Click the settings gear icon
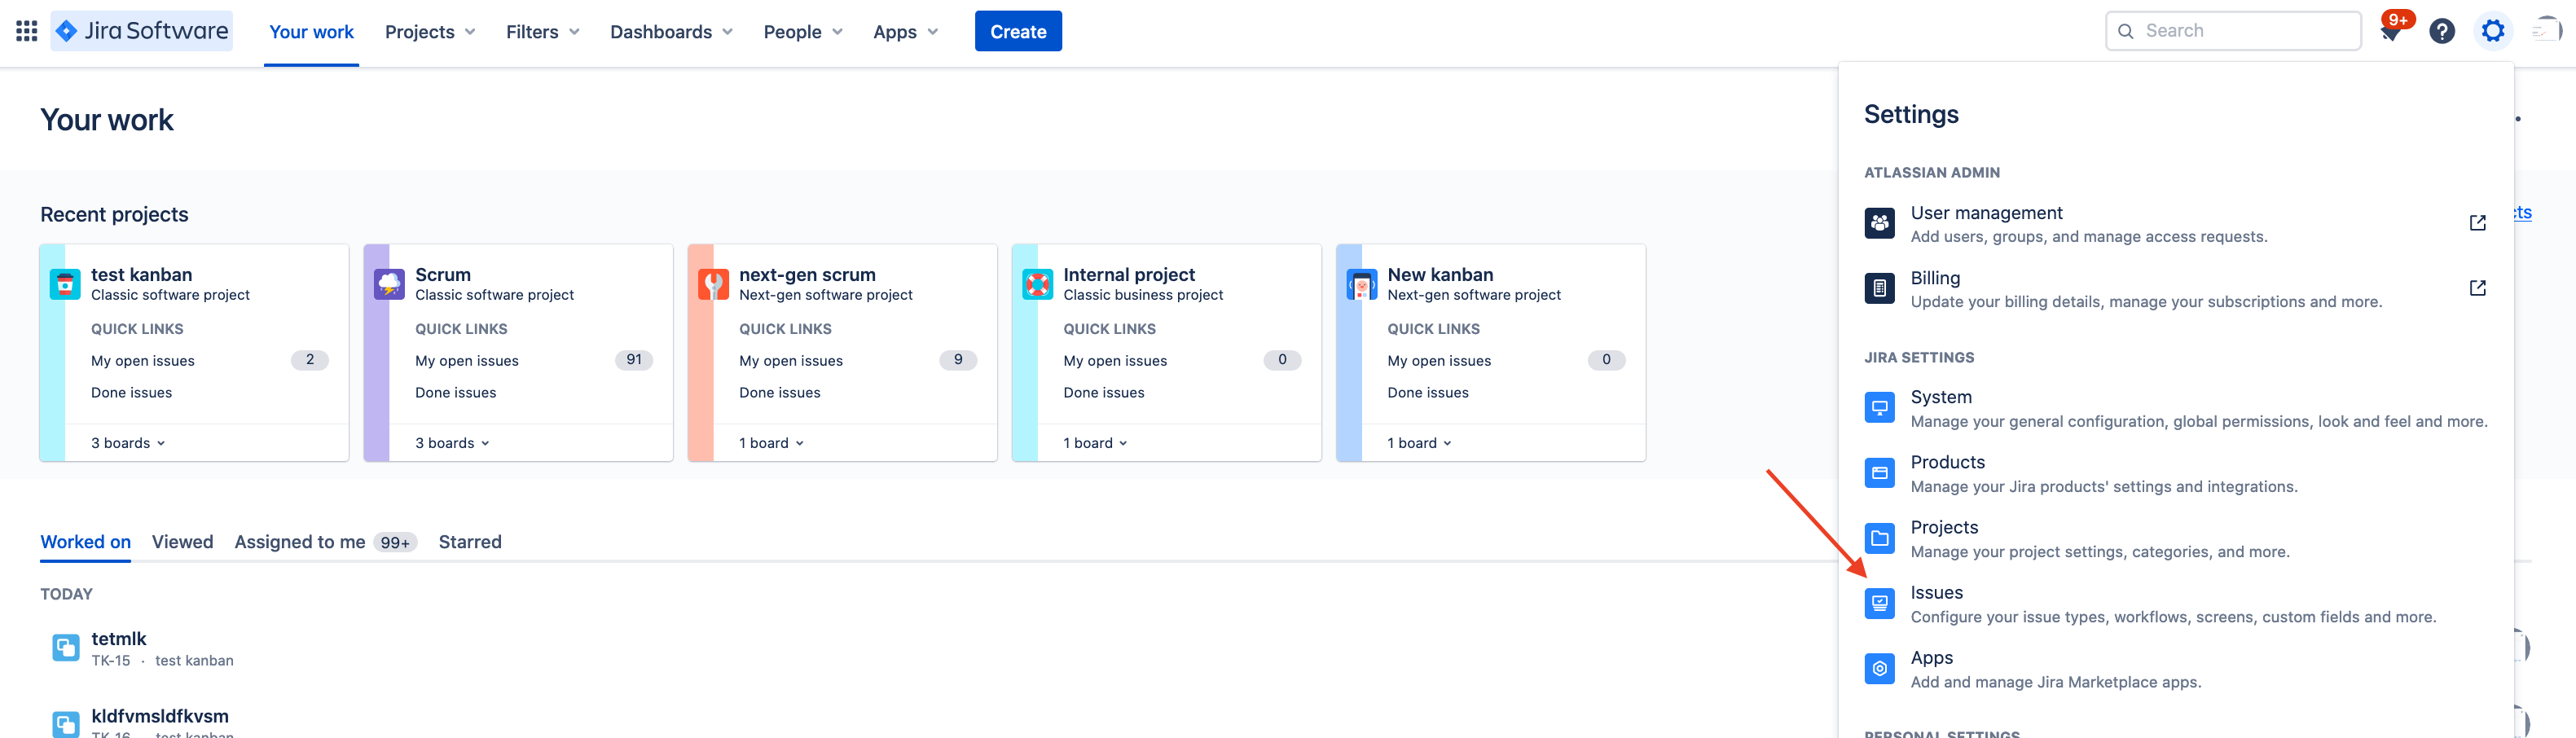 [2493, 31]
